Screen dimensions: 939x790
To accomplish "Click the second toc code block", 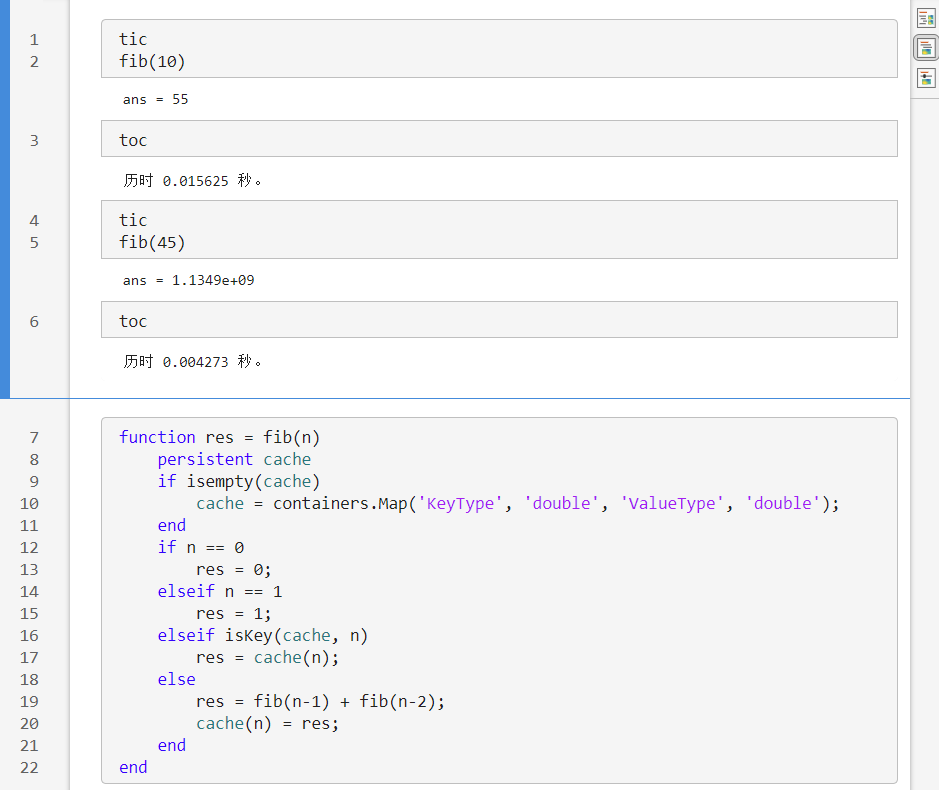I will coord(499,320).
